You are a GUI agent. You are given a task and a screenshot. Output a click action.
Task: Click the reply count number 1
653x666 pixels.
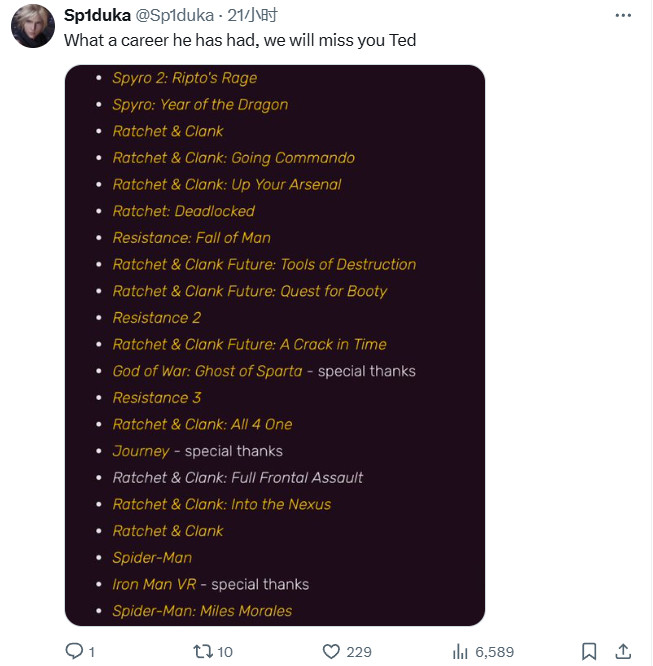(x=92, y=652)
